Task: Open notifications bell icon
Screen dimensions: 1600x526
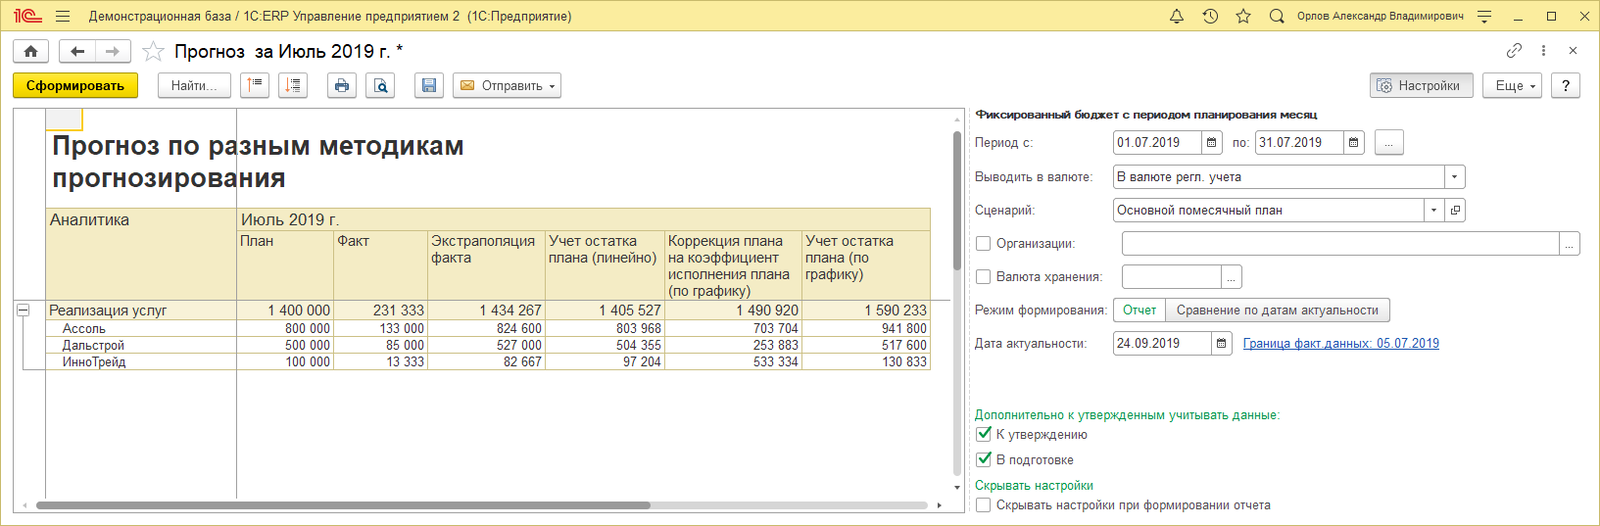Action: click(x=1177, y=16)
